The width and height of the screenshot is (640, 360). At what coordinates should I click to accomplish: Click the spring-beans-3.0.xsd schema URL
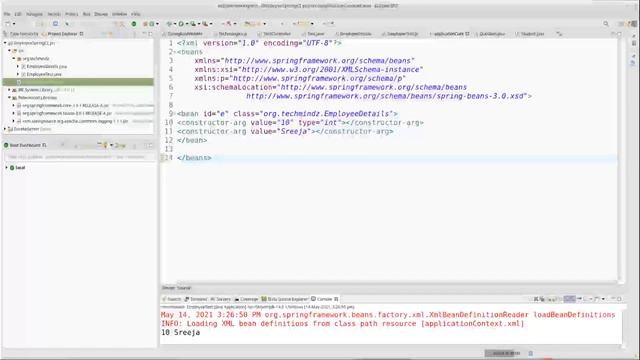tap(386, 96)
